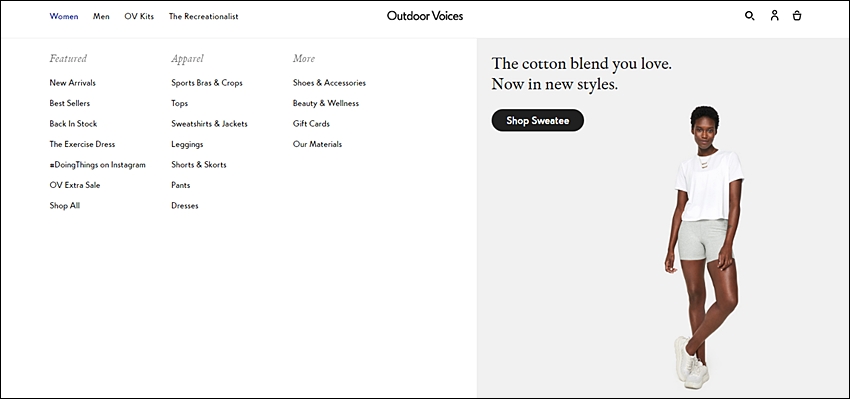
Task: Open Shorts & Skorts category
Action: (199, 165)
